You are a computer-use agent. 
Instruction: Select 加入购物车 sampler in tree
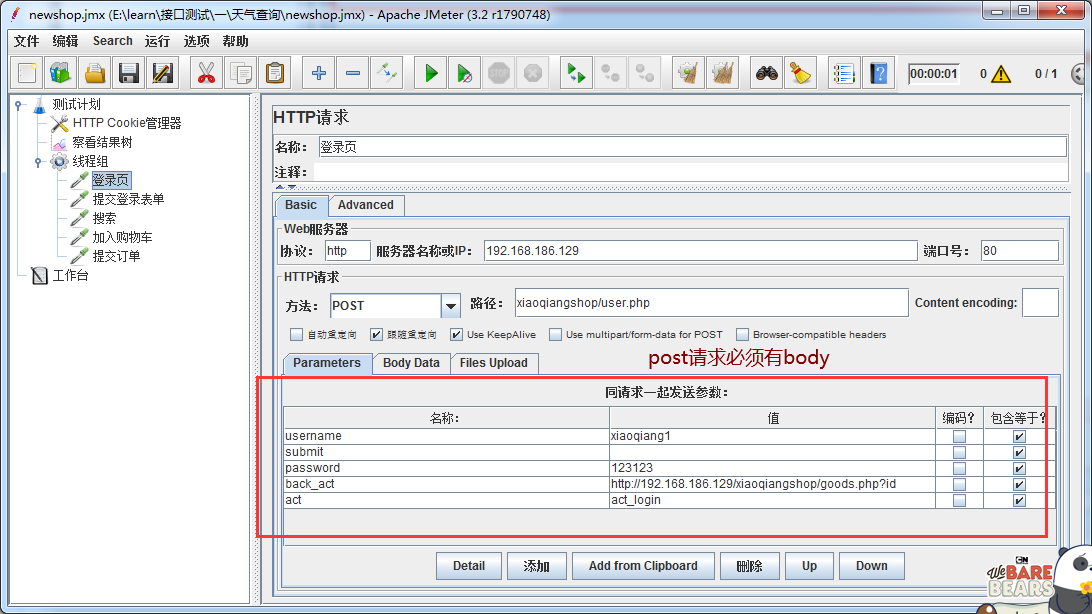(122, 237)
